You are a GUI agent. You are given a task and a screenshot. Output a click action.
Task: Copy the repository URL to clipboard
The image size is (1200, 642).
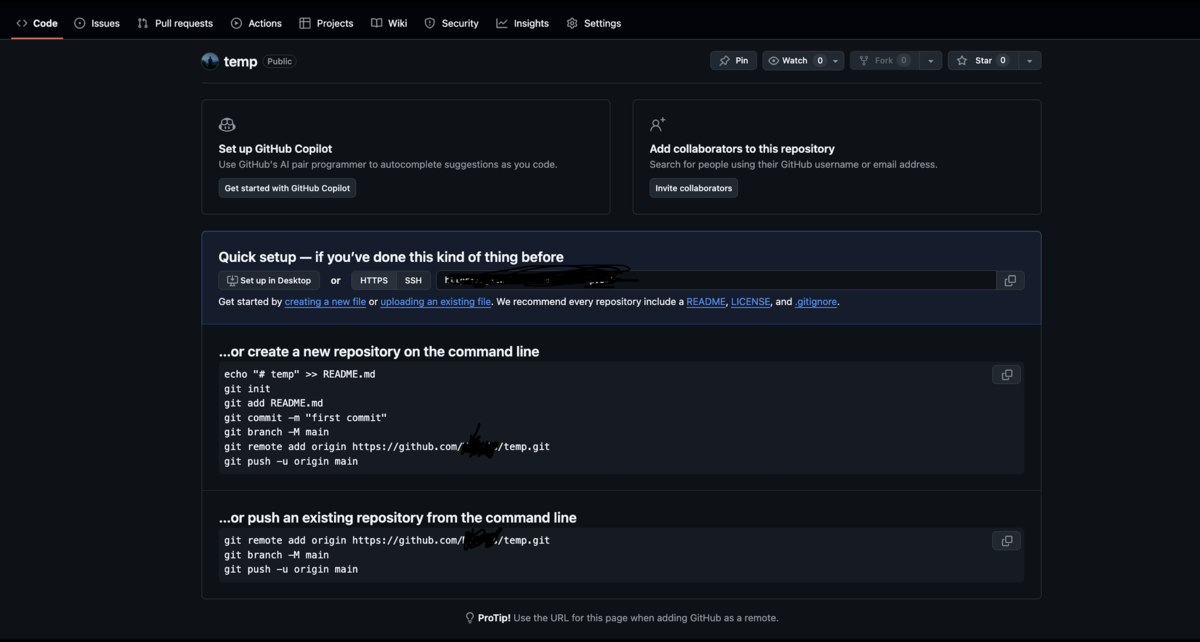click(1010, 281)
